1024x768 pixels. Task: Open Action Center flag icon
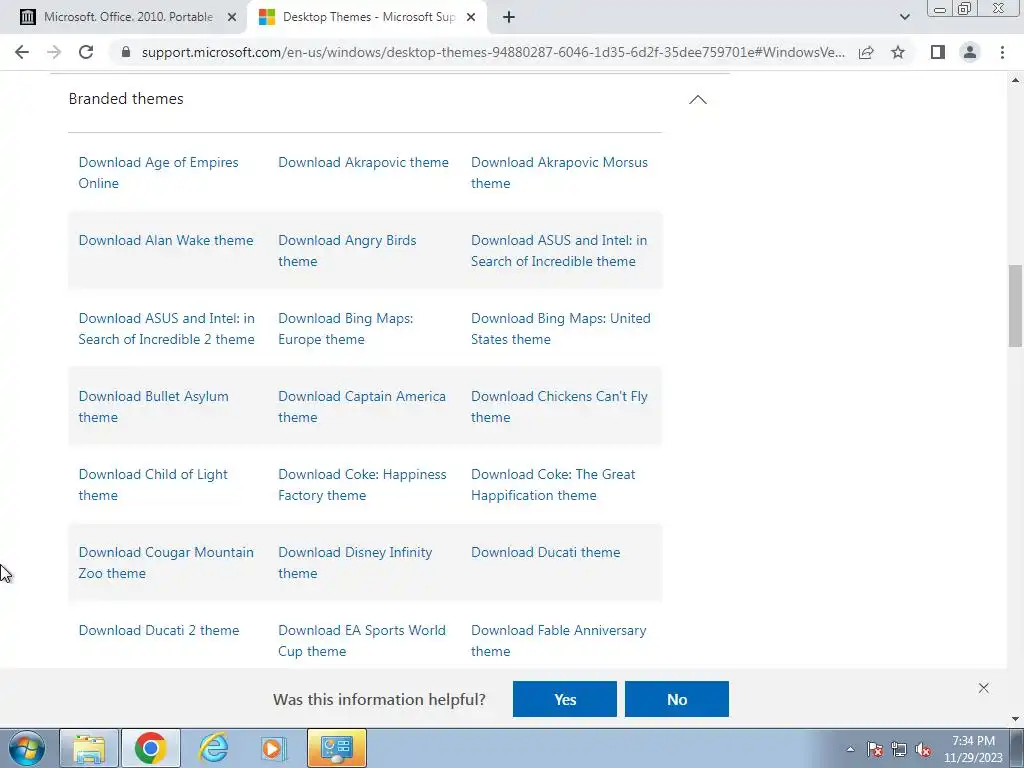(875, 749)
